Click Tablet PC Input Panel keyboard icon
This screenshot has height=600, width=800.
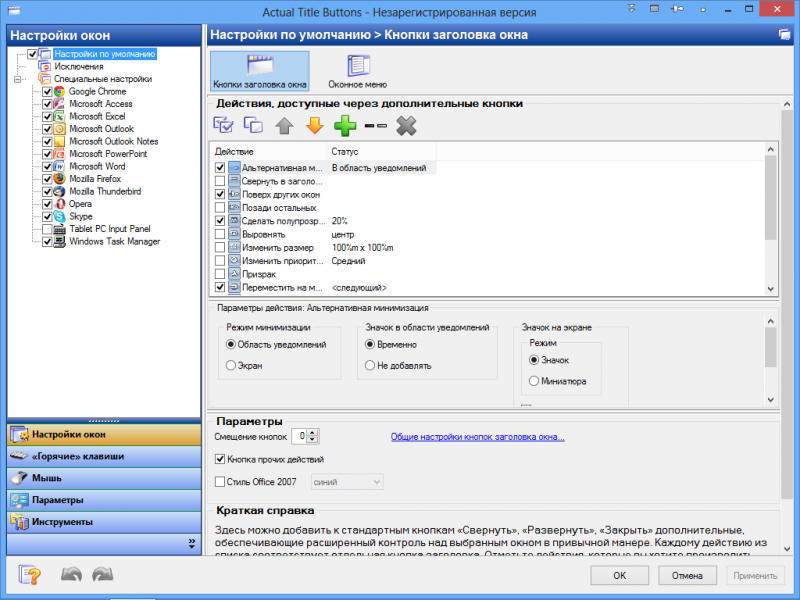[60, 229]
